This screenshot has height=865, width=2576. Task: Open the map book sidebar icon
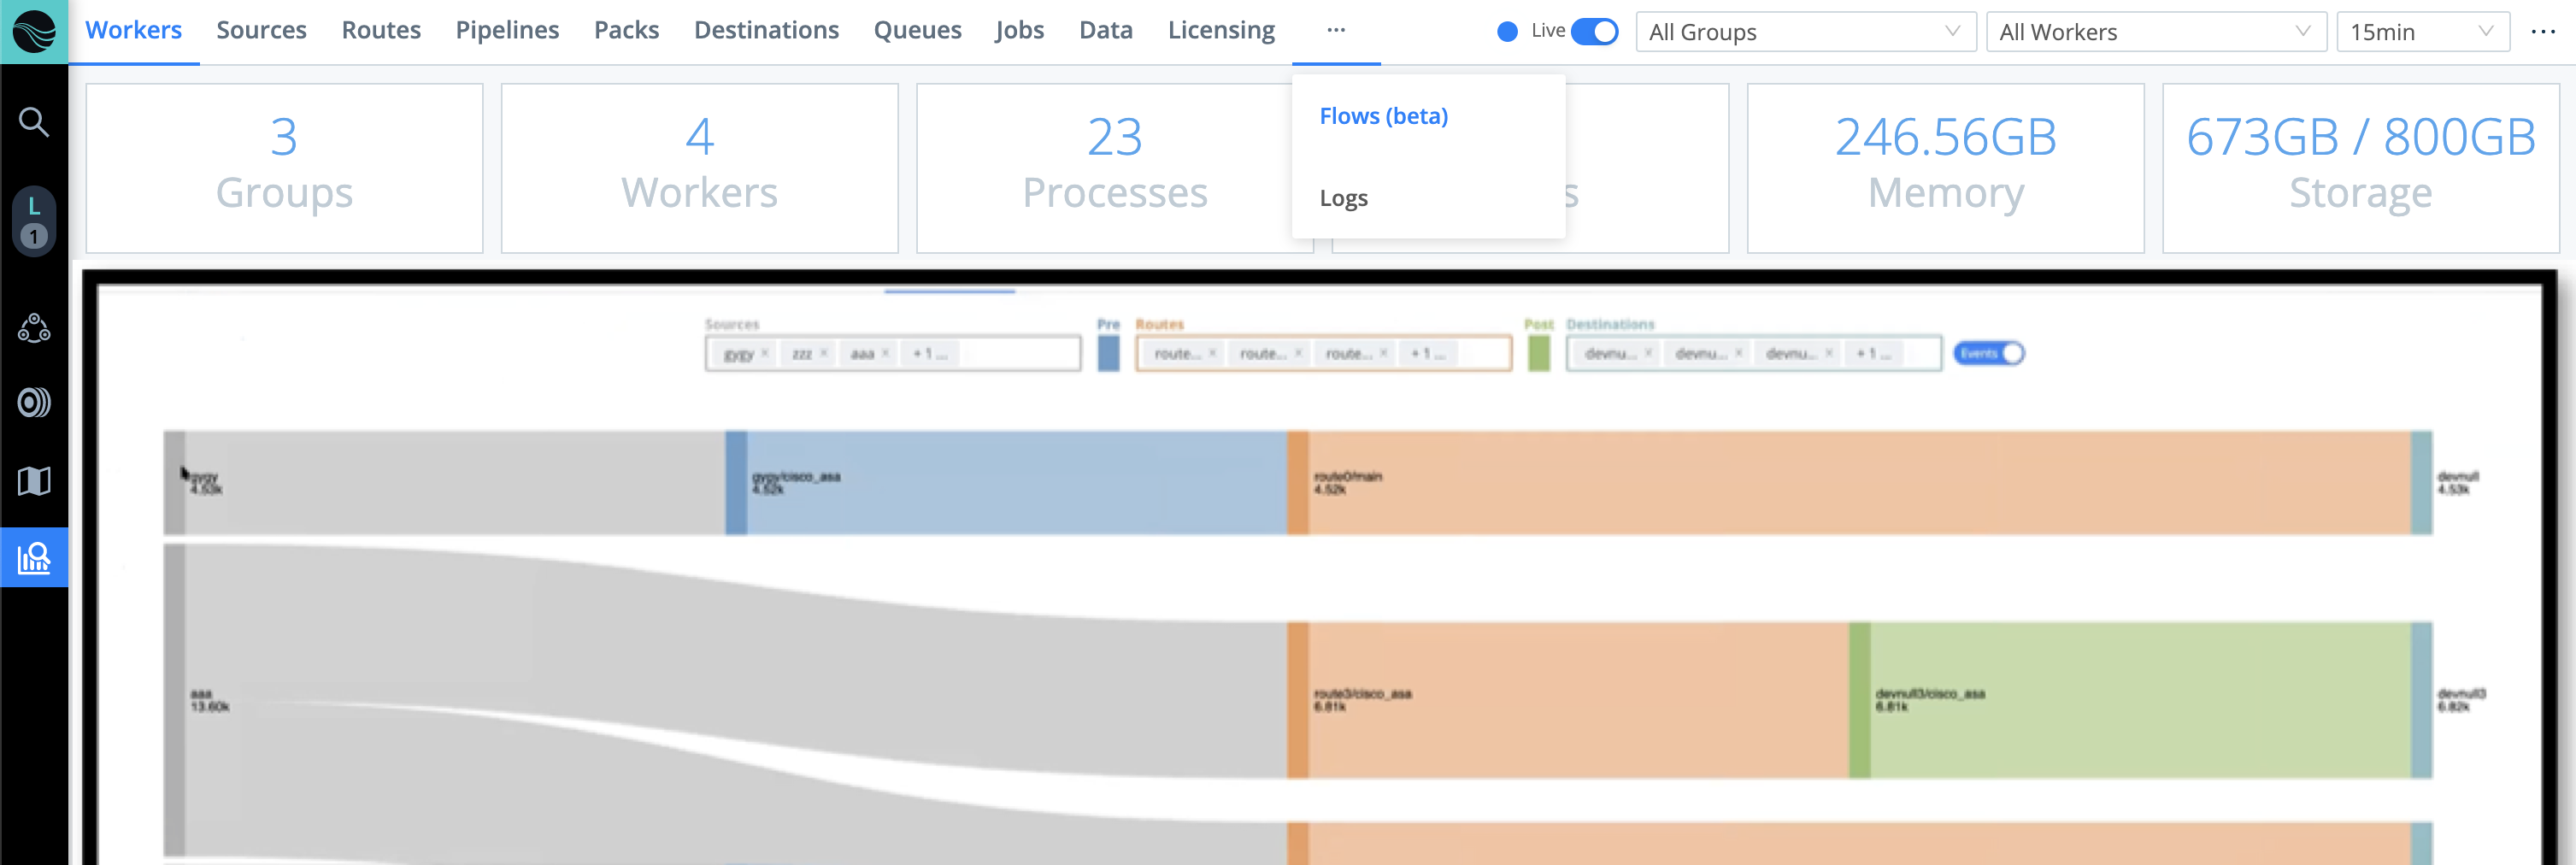(34, 481)
